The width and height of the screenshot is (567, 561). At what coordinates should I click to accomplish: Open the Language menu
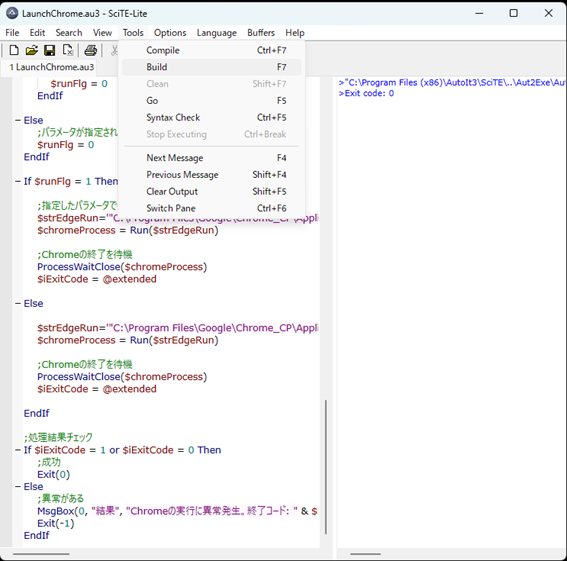tap(217, 33)
